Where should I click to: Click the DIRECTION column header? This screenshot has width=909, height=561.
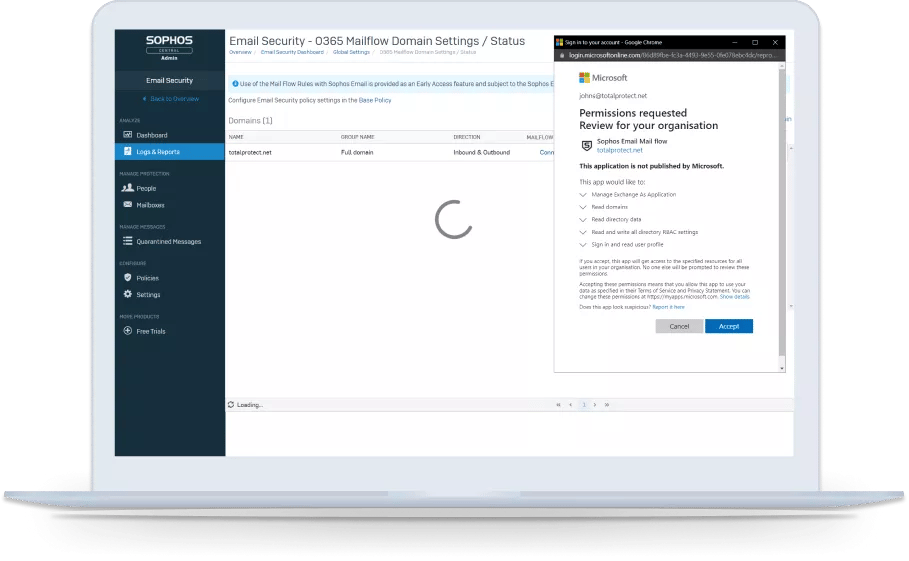tap(467, 137)
